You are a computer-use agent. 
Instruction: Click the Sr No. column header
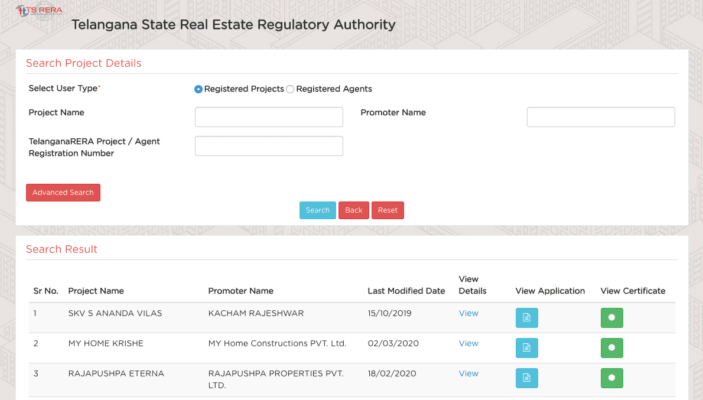click(46, 291)
